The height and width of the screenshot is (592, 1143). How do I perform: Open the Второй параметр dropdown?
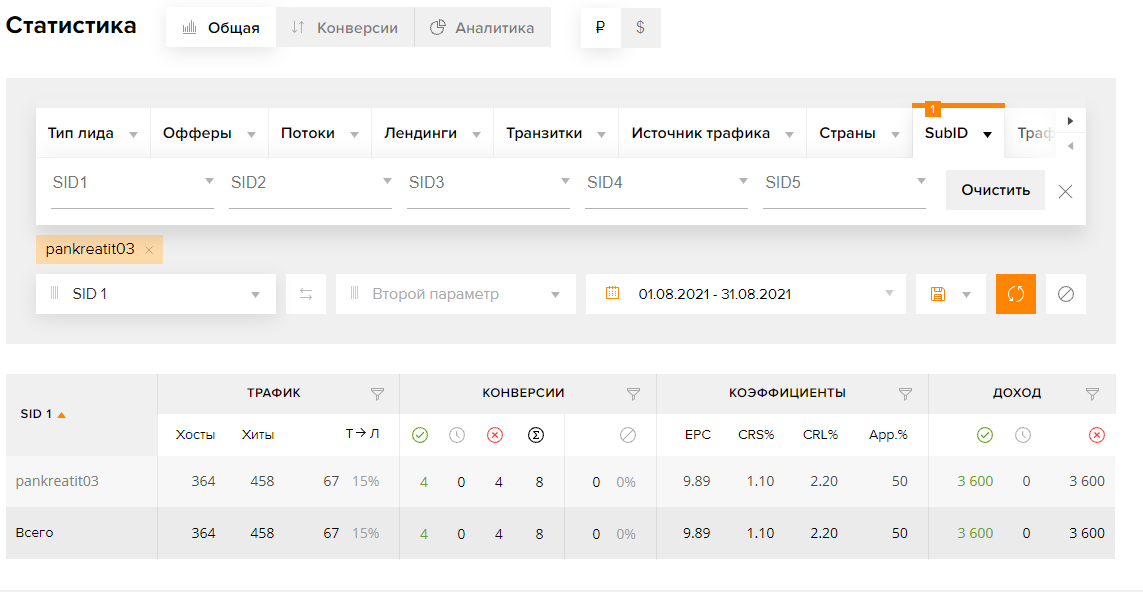[x=455, y=294]
